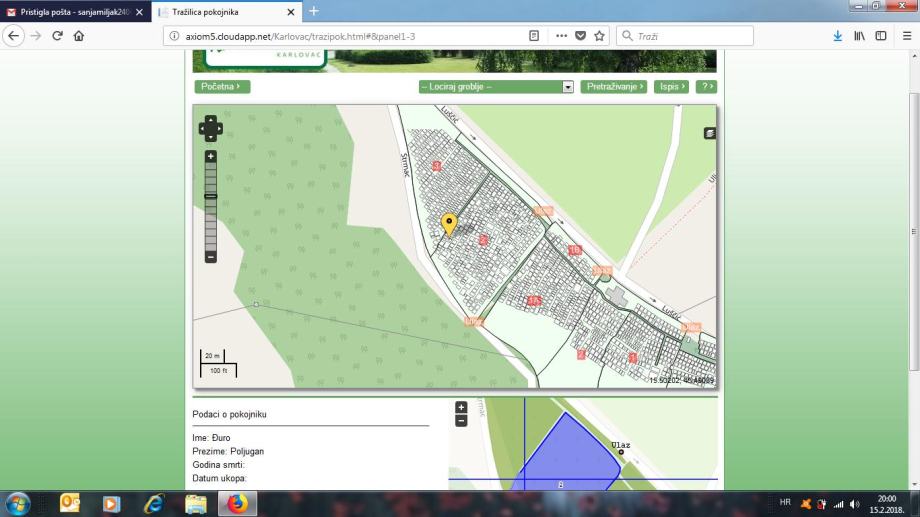Open the question mark help button
The width and height of the screenshot is (920, 517).
706,86
